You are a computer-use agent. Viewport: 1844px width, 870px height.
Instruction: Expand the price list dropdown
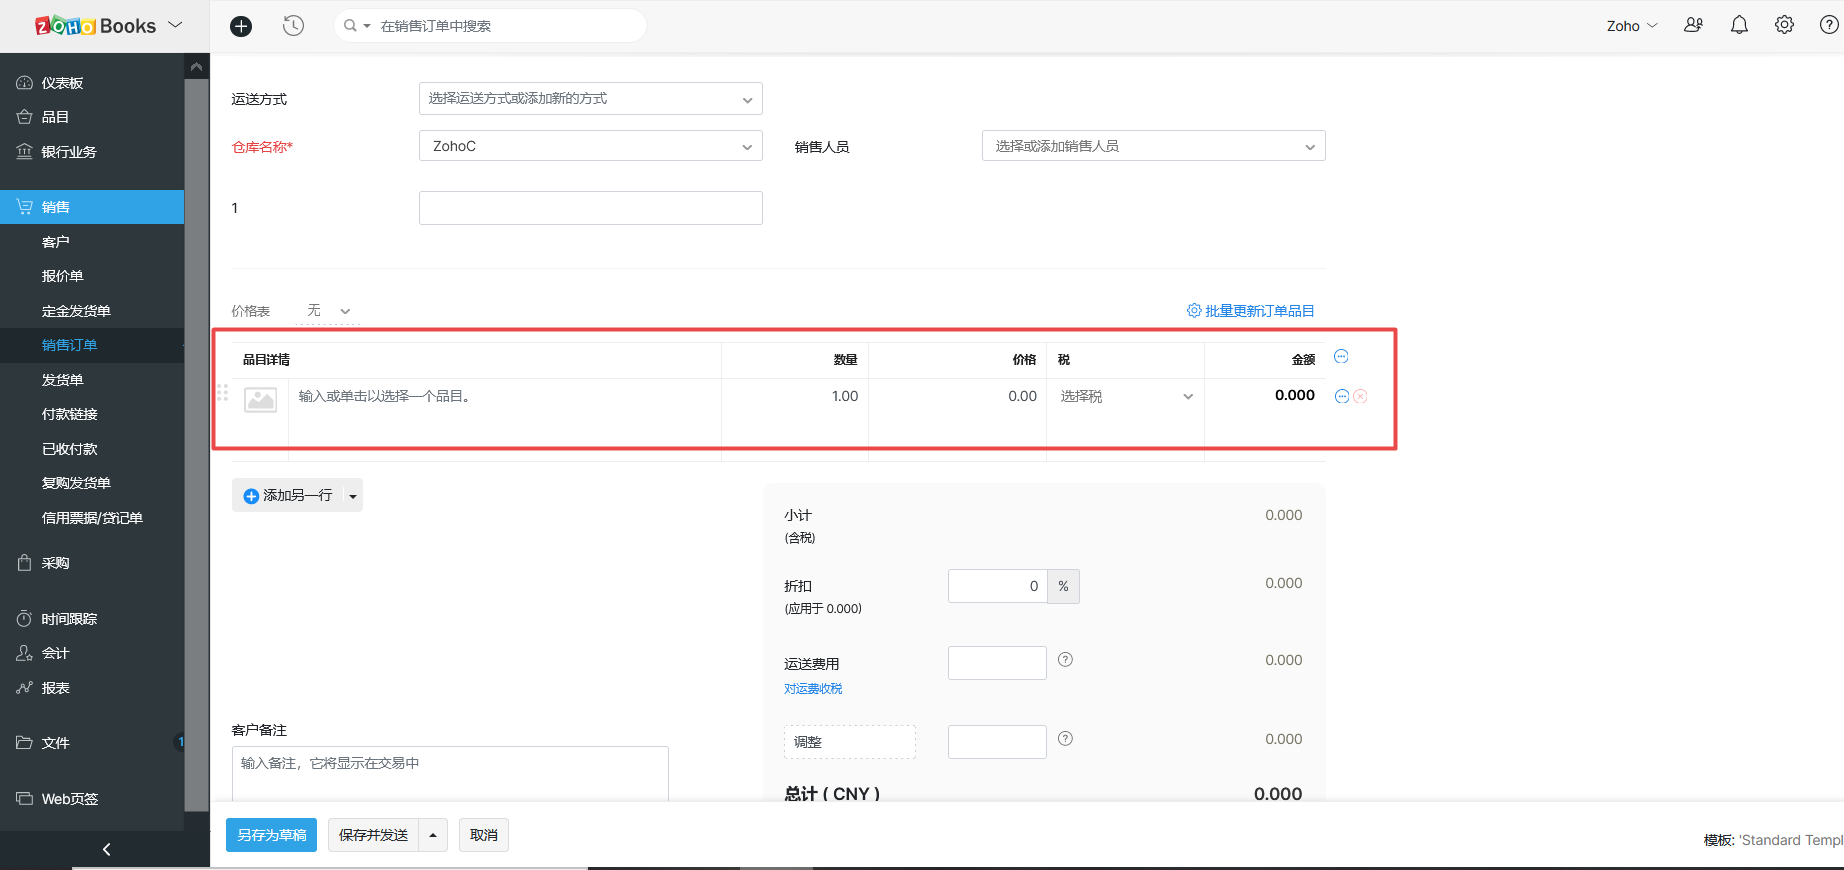click(x=329, y=311)
